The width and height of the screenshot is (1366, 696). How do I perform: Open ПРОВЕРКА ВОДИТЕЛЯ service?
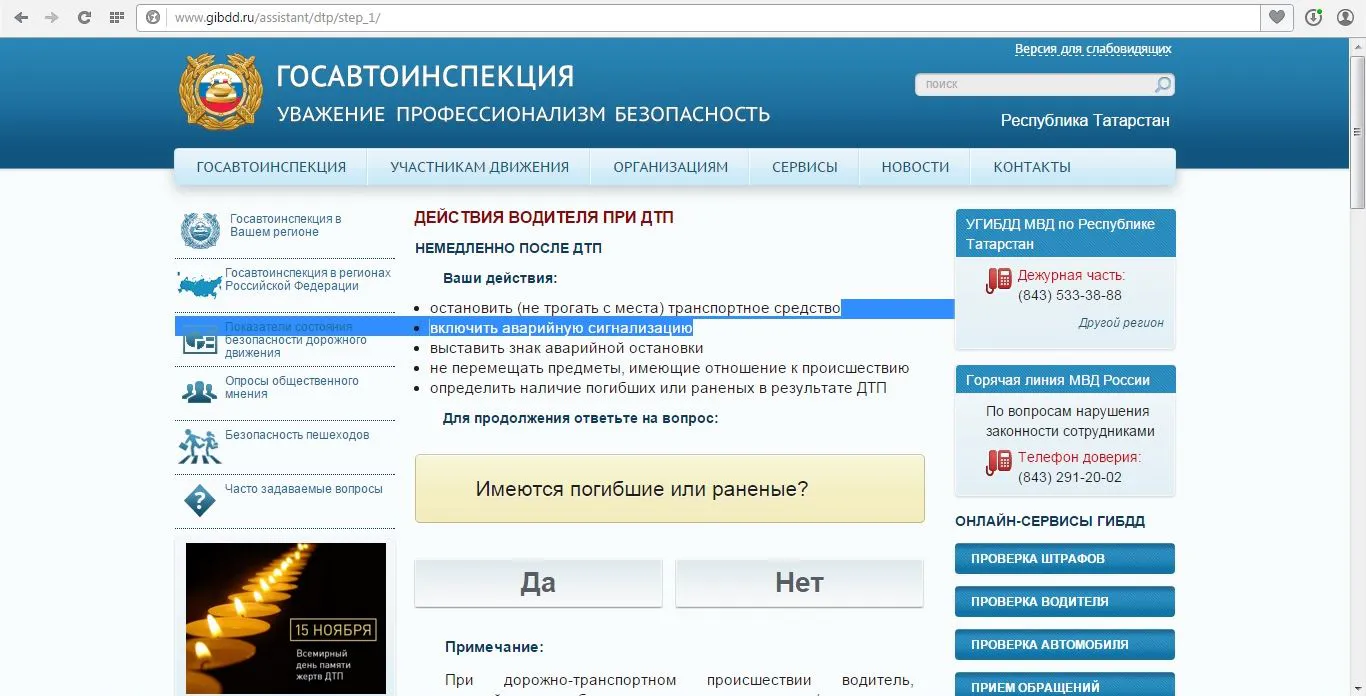(x=1065, y=601)
